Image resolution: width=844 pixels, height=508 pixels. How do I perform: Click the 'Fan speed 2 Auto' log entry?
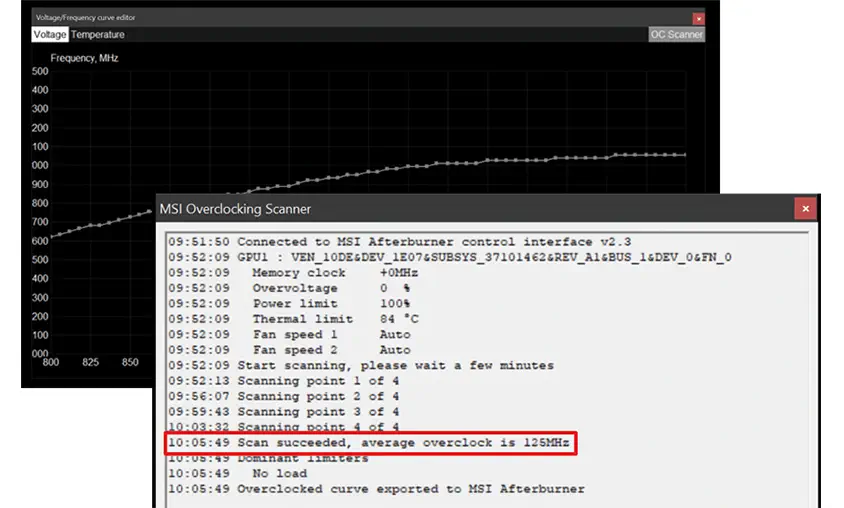(290, 350)
